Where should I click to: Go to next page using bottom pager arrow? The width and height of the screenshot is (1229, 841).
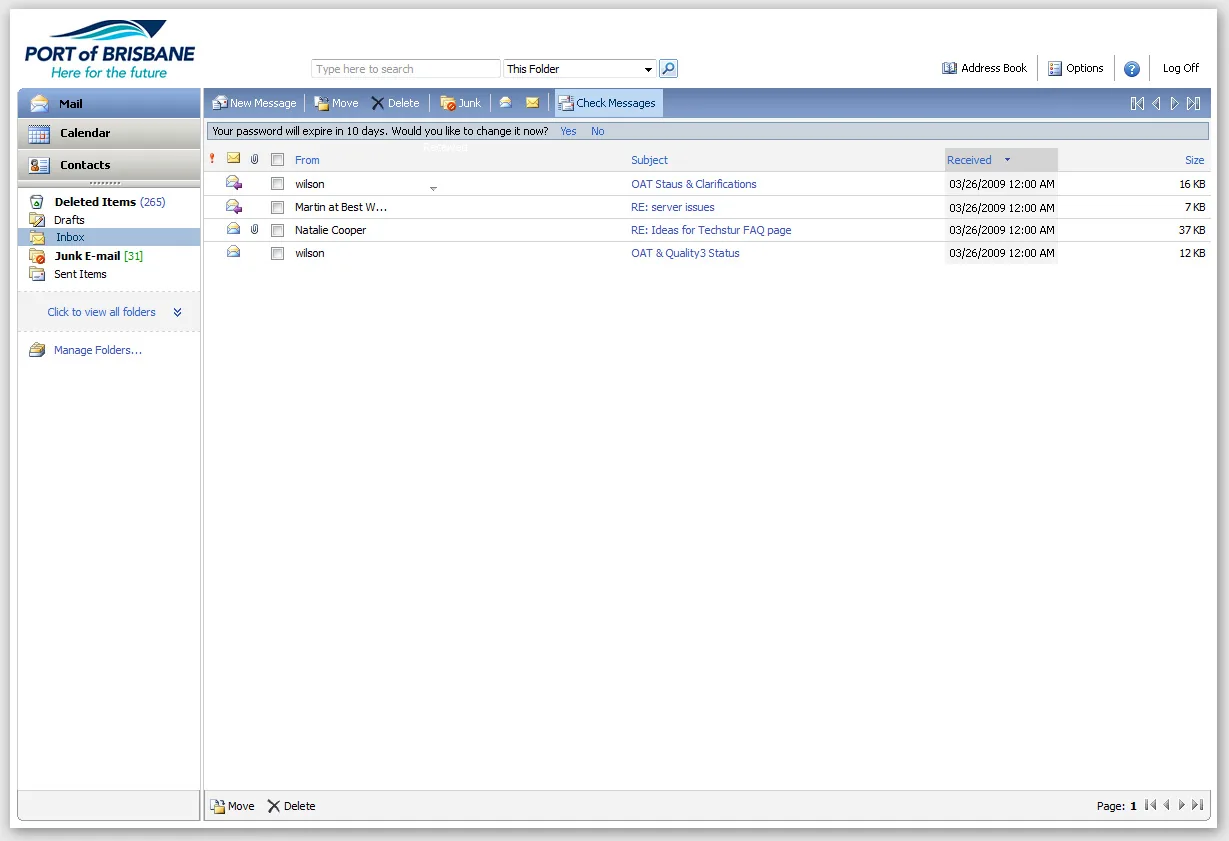point(1182,805)
